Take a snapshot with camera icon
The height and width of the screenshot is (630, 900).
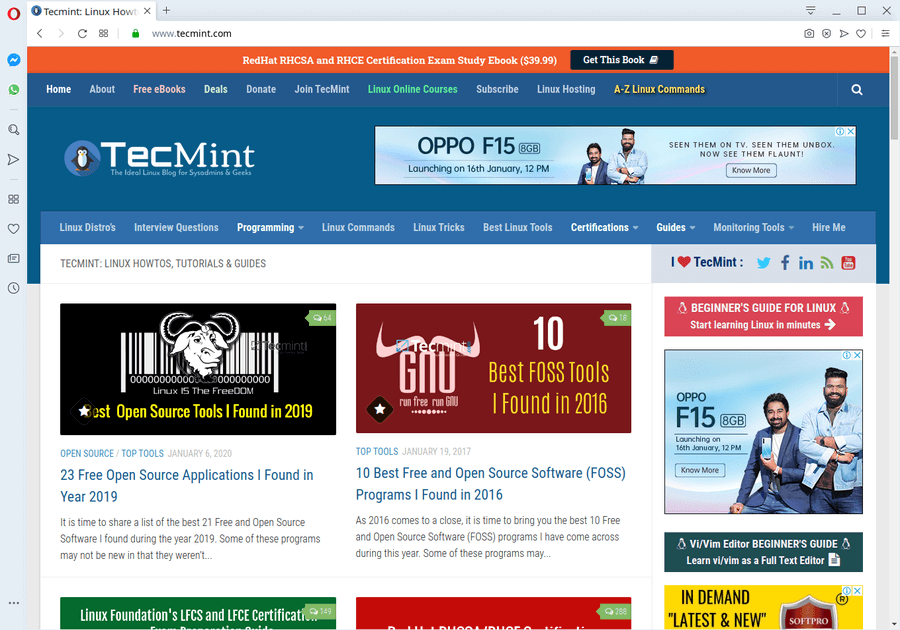[x=809, y=33]
